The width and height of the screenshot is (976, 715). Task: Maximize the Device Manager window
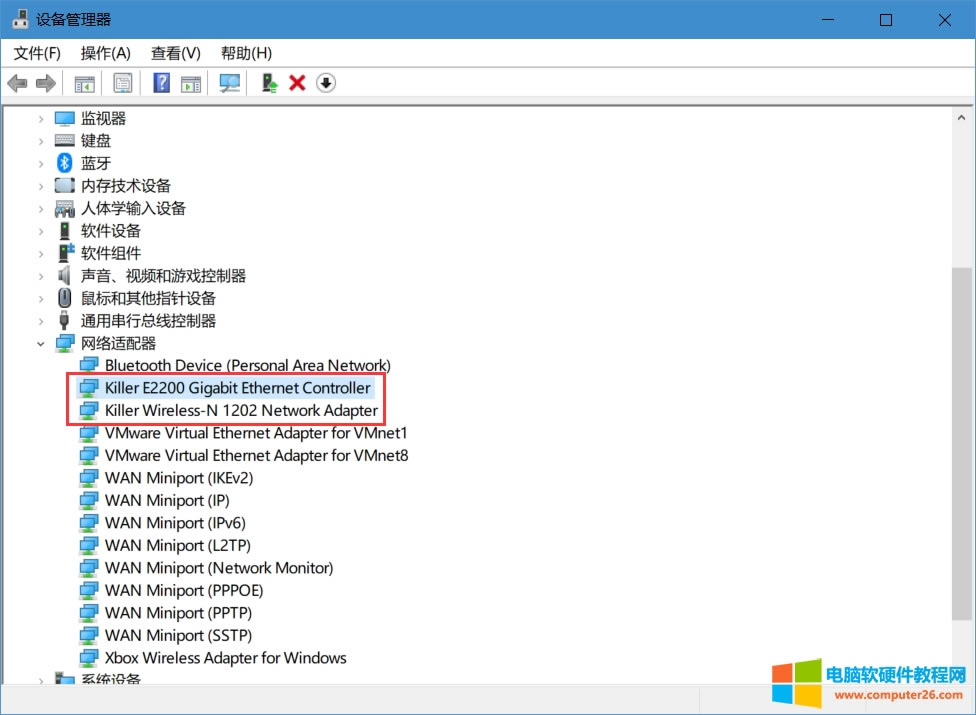tap(886, 20)
